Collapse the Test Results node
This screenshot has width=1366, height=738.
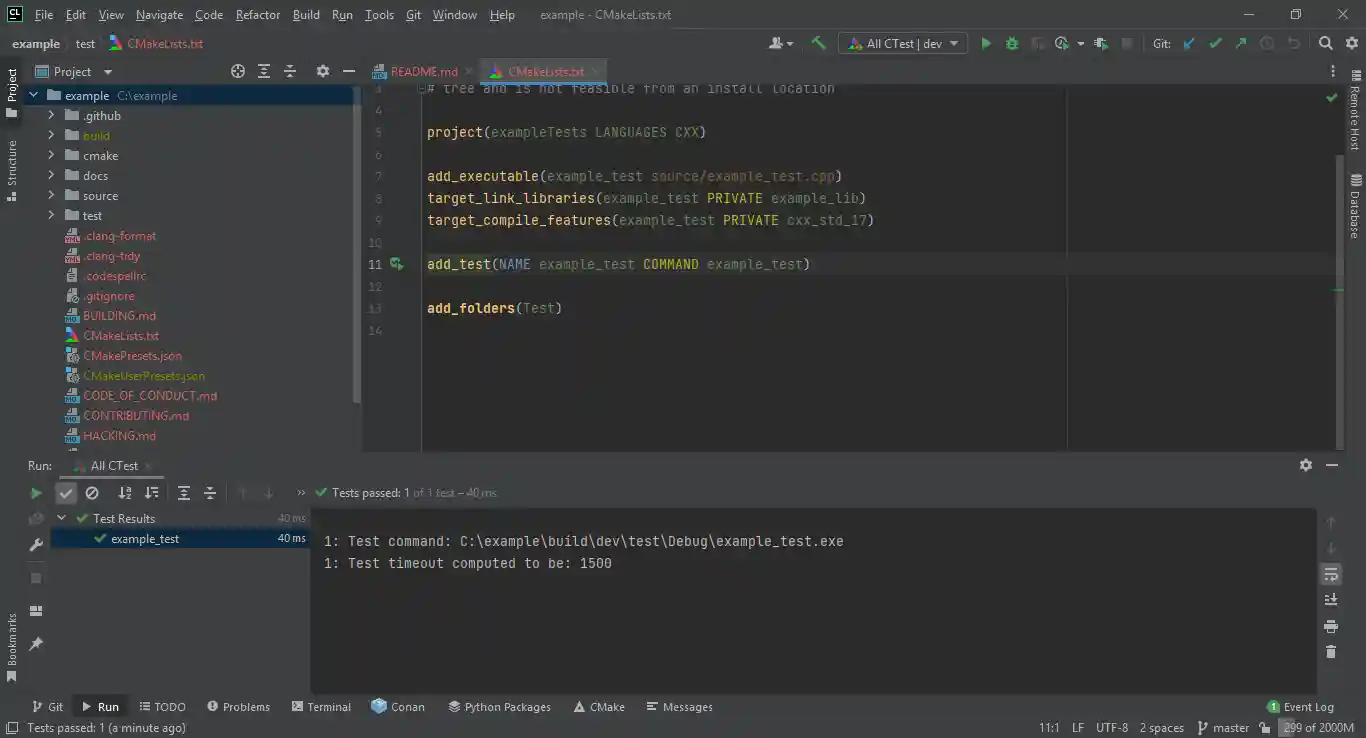[x=61, y=518]
